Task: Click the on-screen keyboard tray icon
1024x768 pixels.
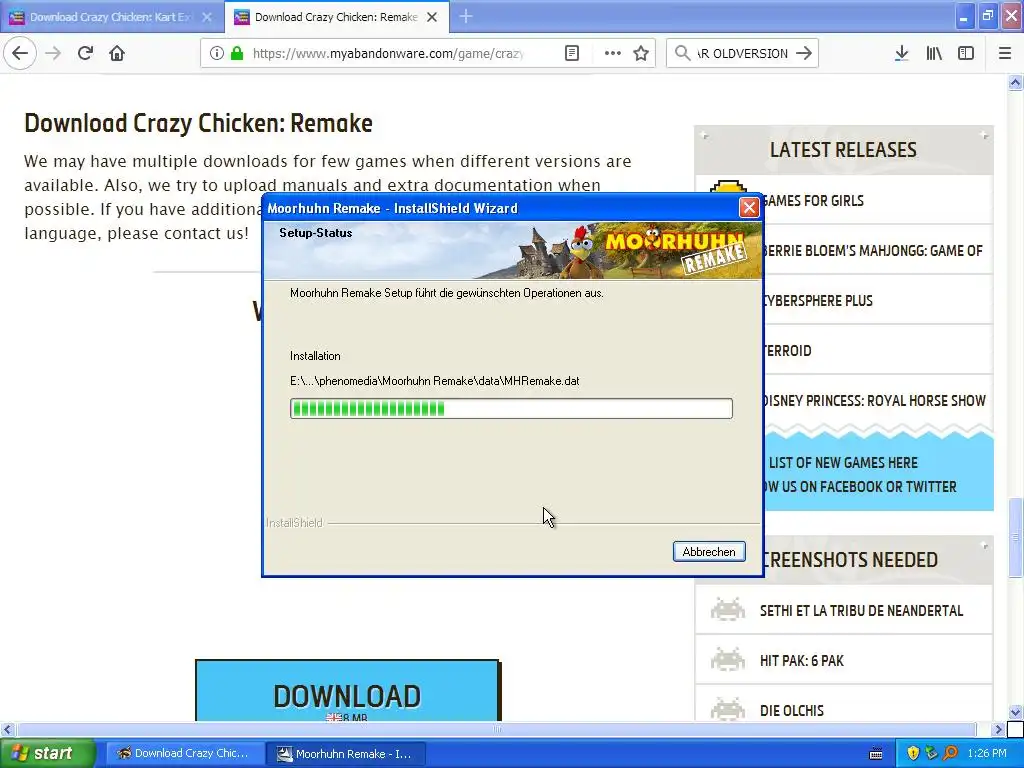Action: click(876, 754)
